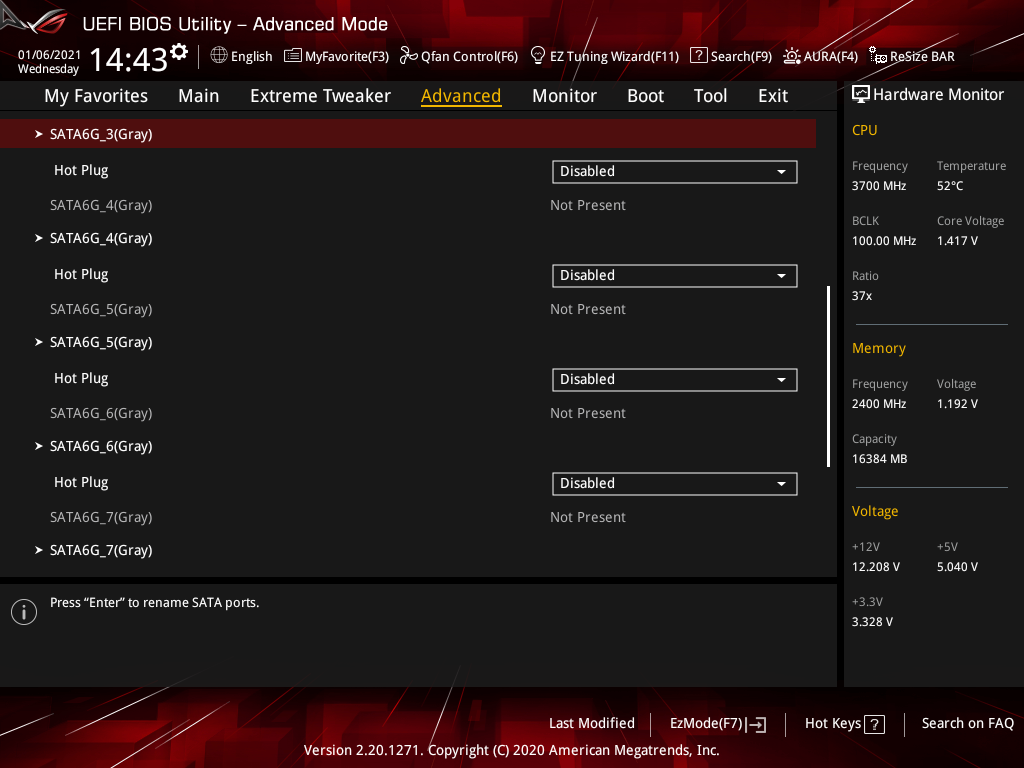Expand SATA6G_3(Gray) arrow
1024x768 pixels.
39,134
